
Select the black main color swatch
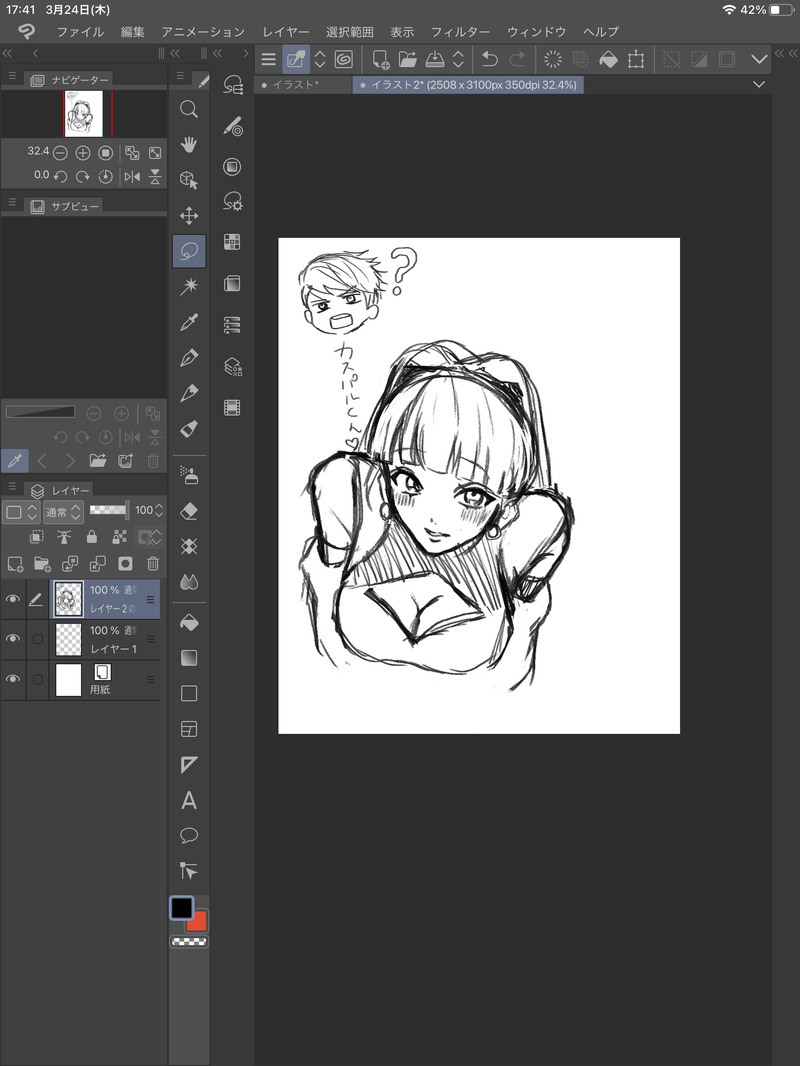coord(181,908)
